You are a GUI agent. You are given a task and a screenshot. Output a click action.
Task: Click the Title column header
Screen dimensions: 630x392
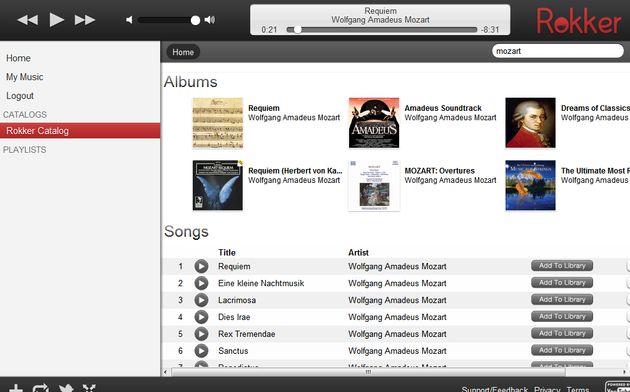tap(227, 253)
